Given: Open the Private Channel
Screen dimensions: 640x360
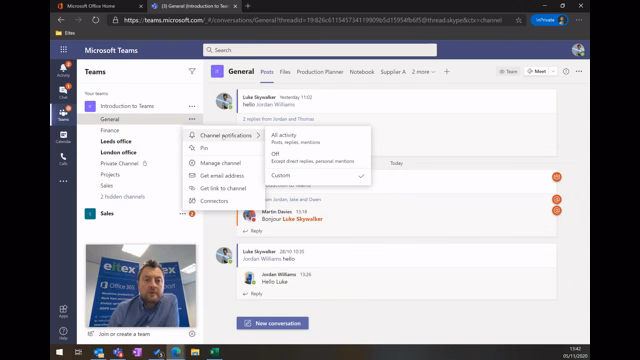Looking at the screenshot, I should (119, 163).
